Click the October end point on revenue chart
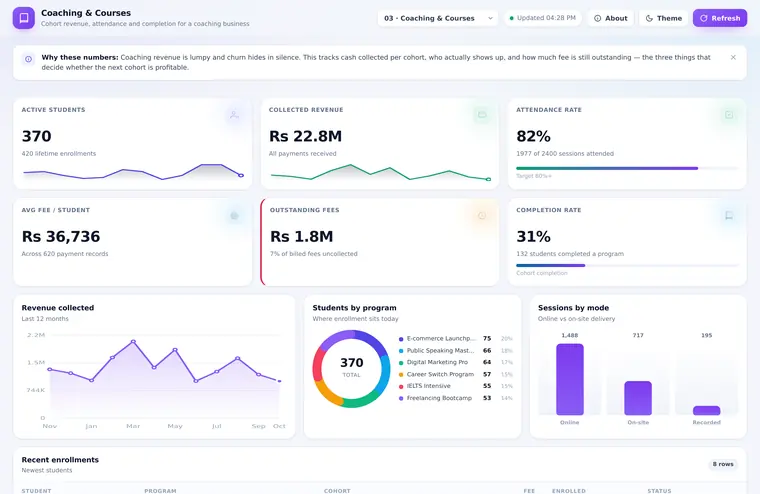The width and height of the screenshot is (760, 494). coord(279,381)
